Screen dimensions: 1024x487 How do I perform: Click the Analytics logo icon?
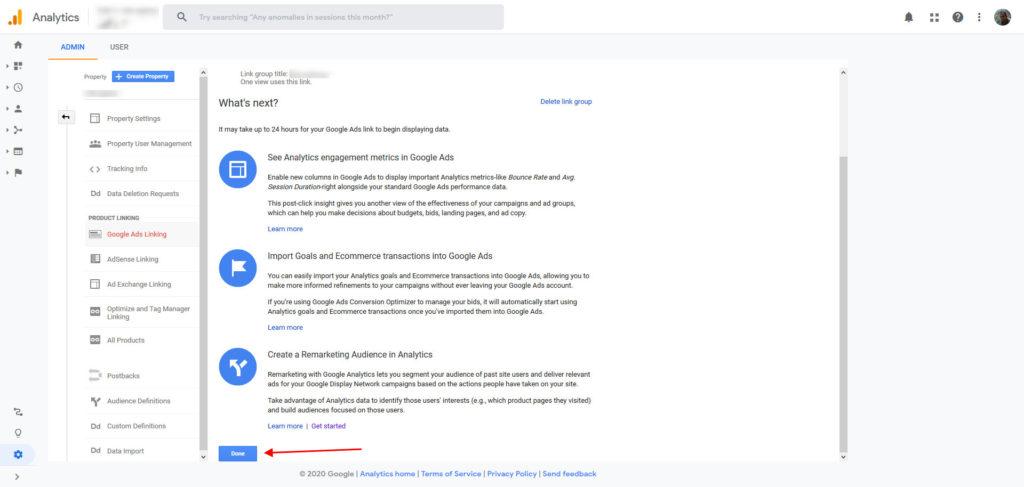[15, 18]
